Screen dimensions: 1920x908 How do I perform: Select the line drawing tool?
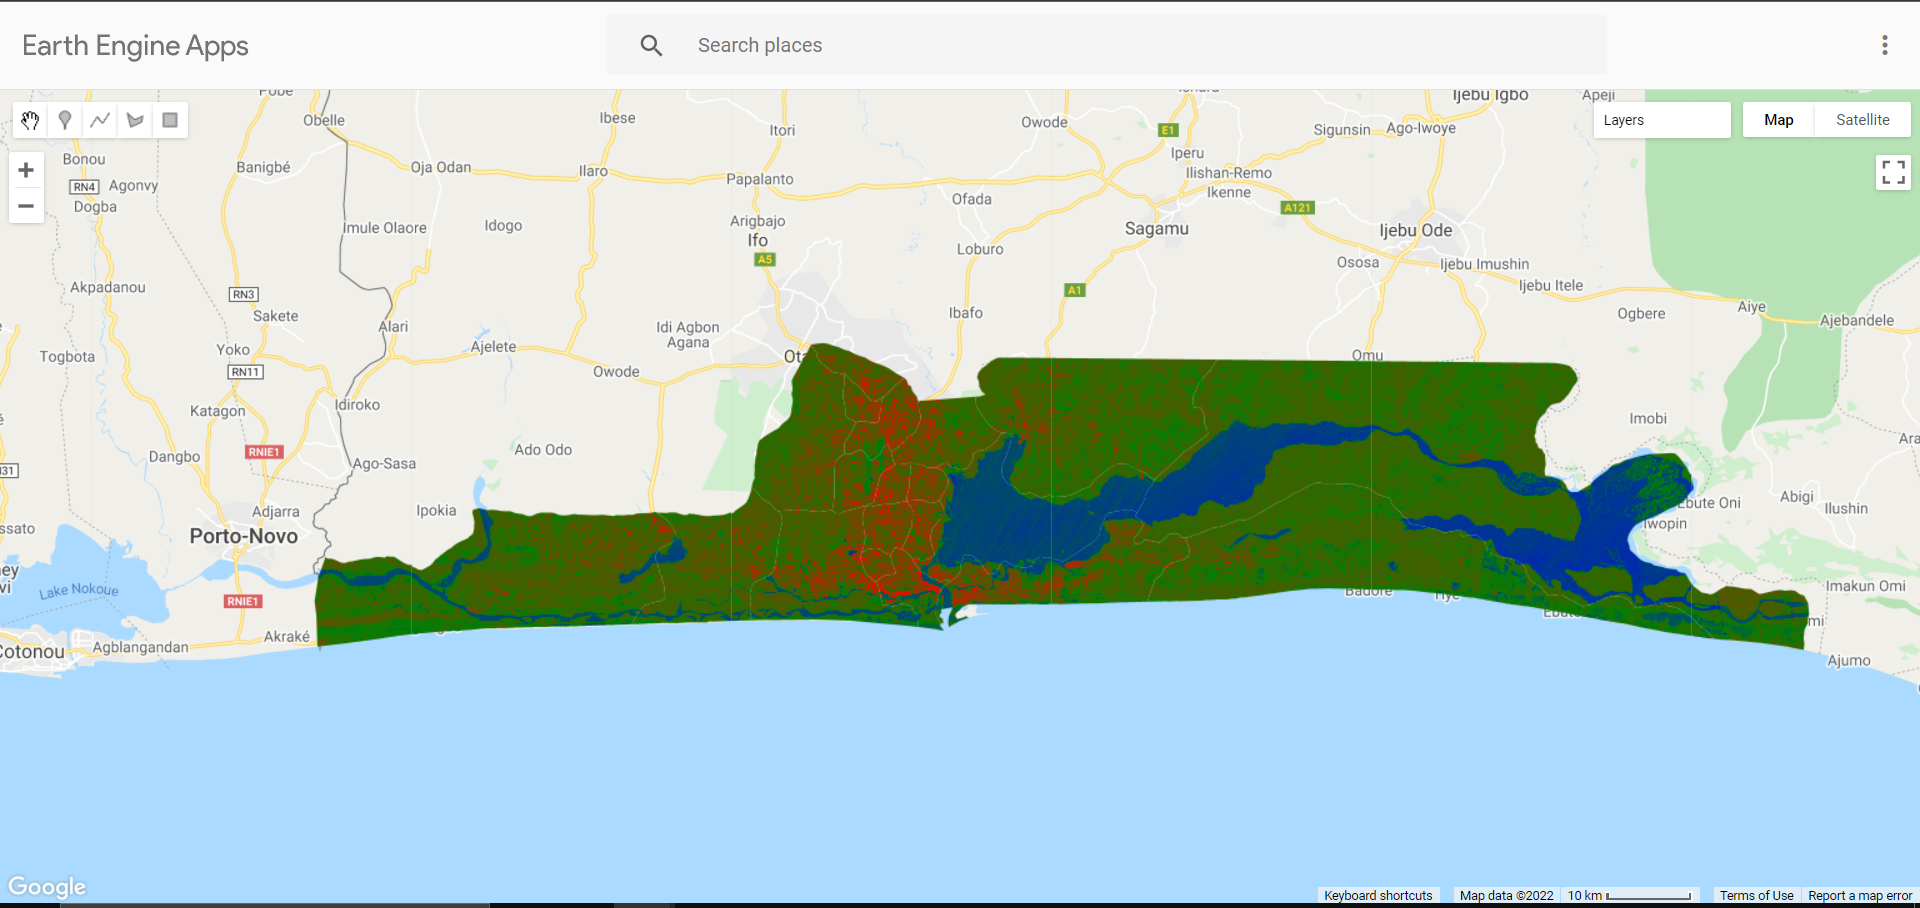pos(100,120)
